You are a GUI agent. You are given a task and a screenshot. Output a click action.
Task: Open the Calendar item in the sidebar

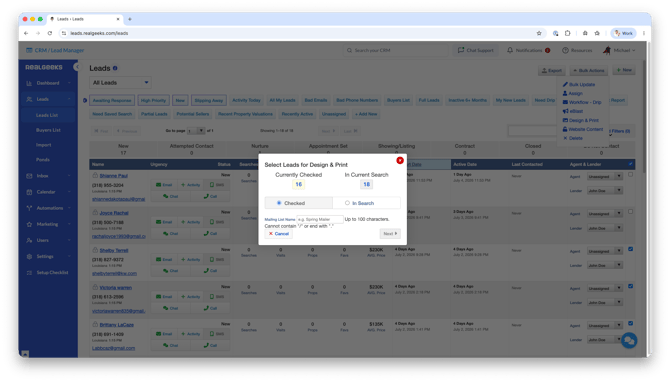[46, 192]
